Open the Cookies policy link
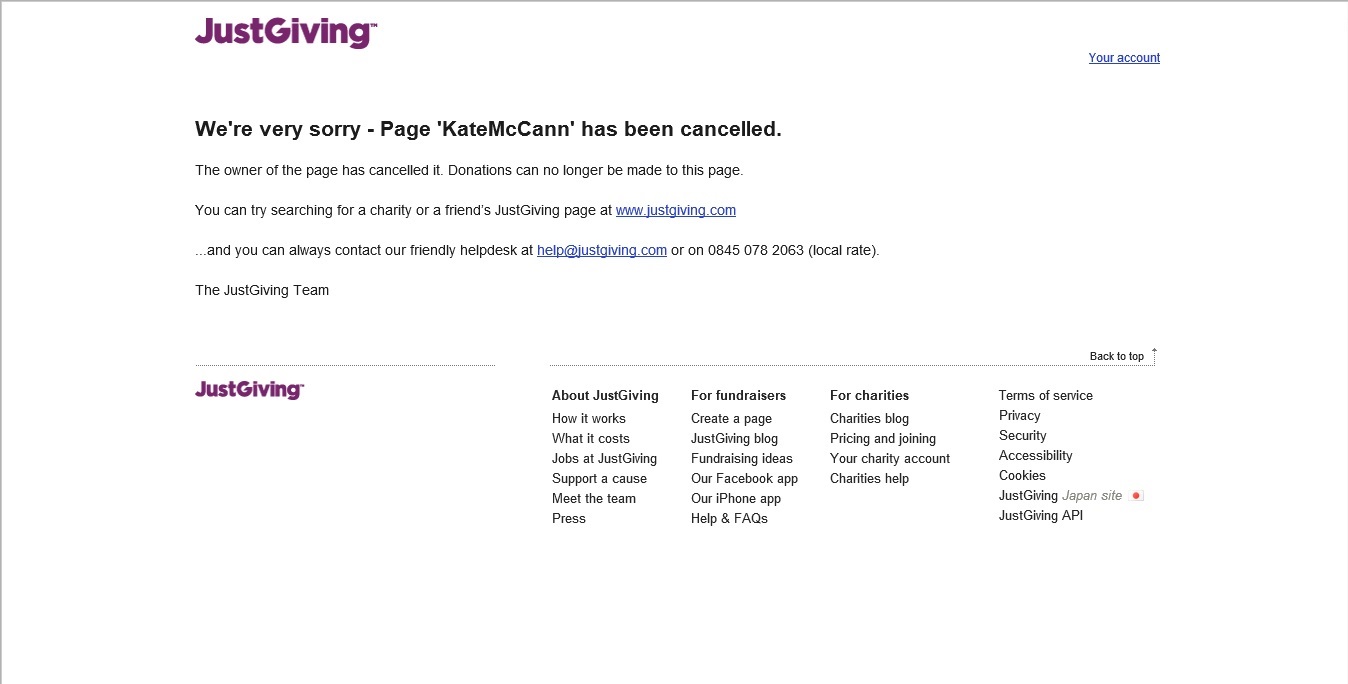 (1021, 476)
